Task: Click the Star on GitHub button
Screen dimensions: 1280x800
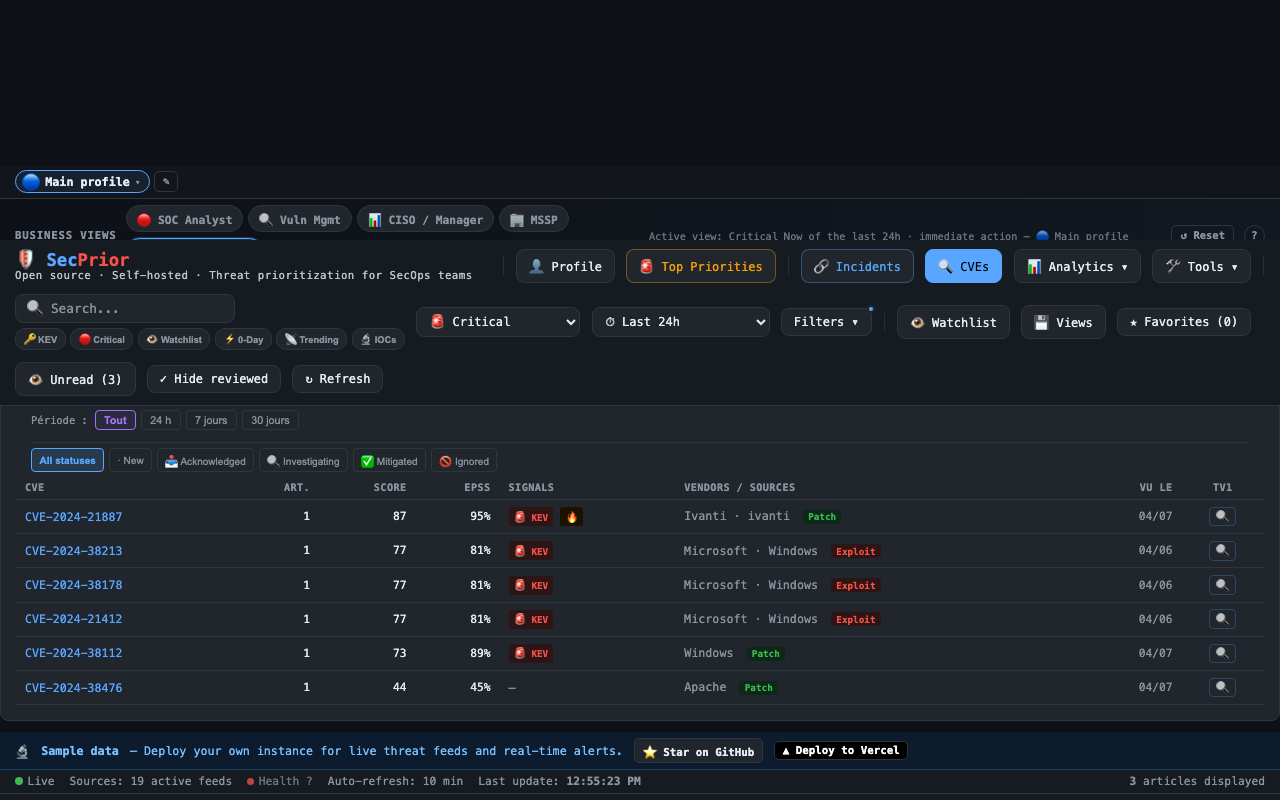Action: coord(698,750)
